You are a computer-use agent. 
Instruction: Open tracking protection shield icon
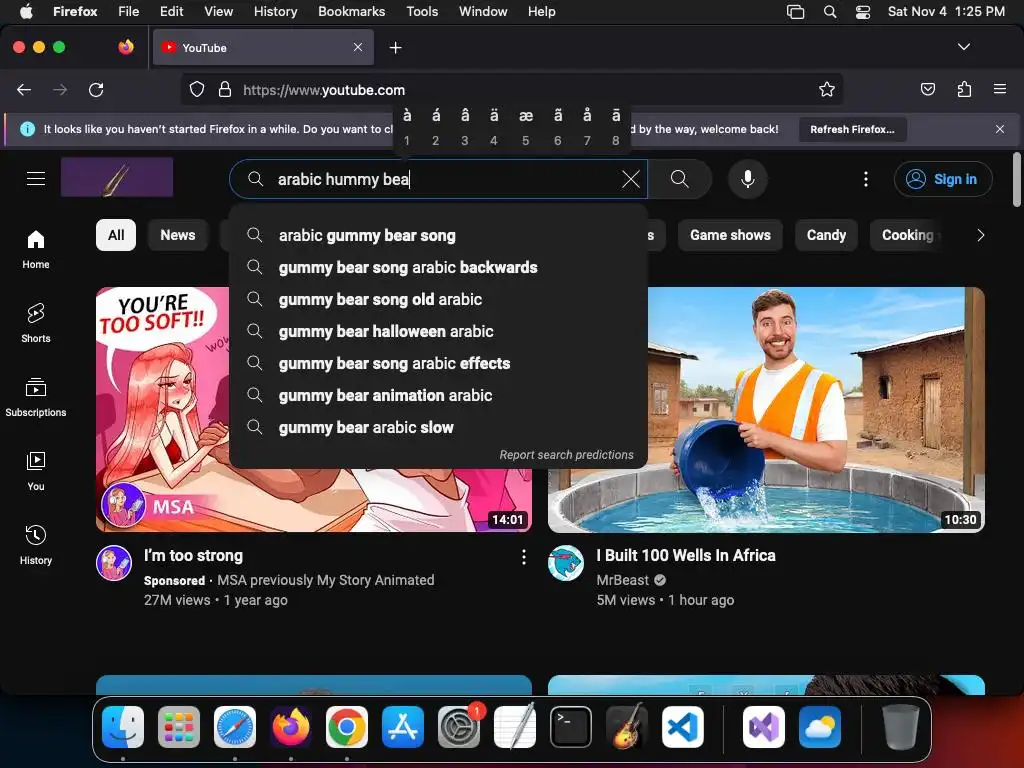(x=197, y=89)
